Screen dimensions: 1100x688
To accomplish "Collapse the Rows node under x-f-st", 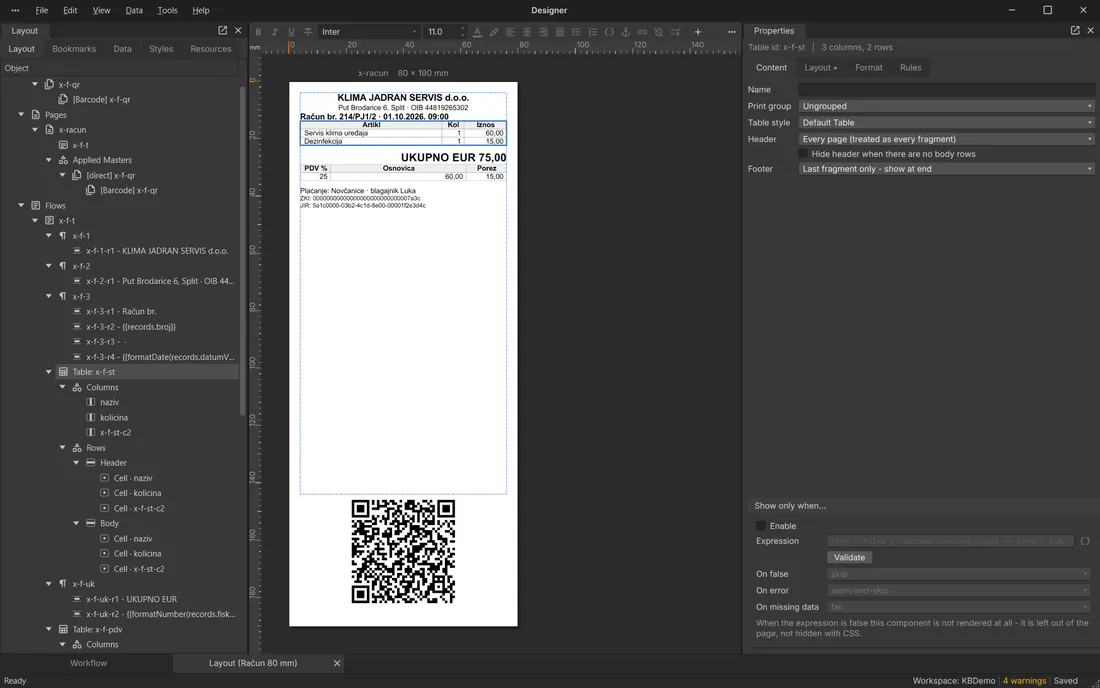I will coord(62,447).
